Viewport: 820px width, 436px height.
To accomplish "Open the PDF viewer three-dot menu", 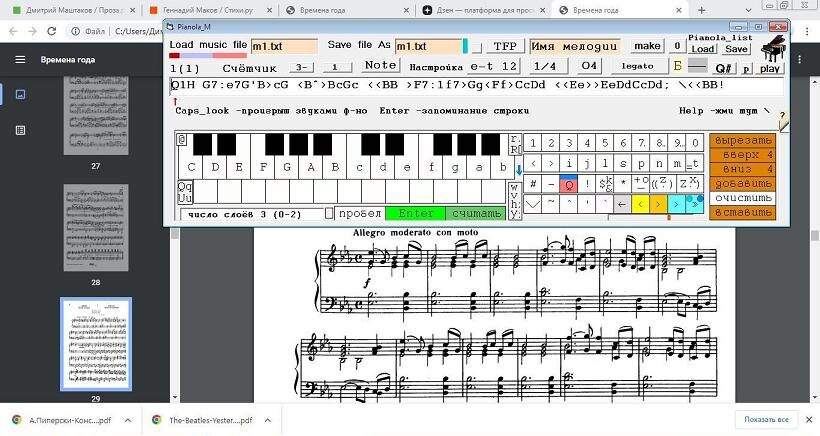I will coord(800,60).
